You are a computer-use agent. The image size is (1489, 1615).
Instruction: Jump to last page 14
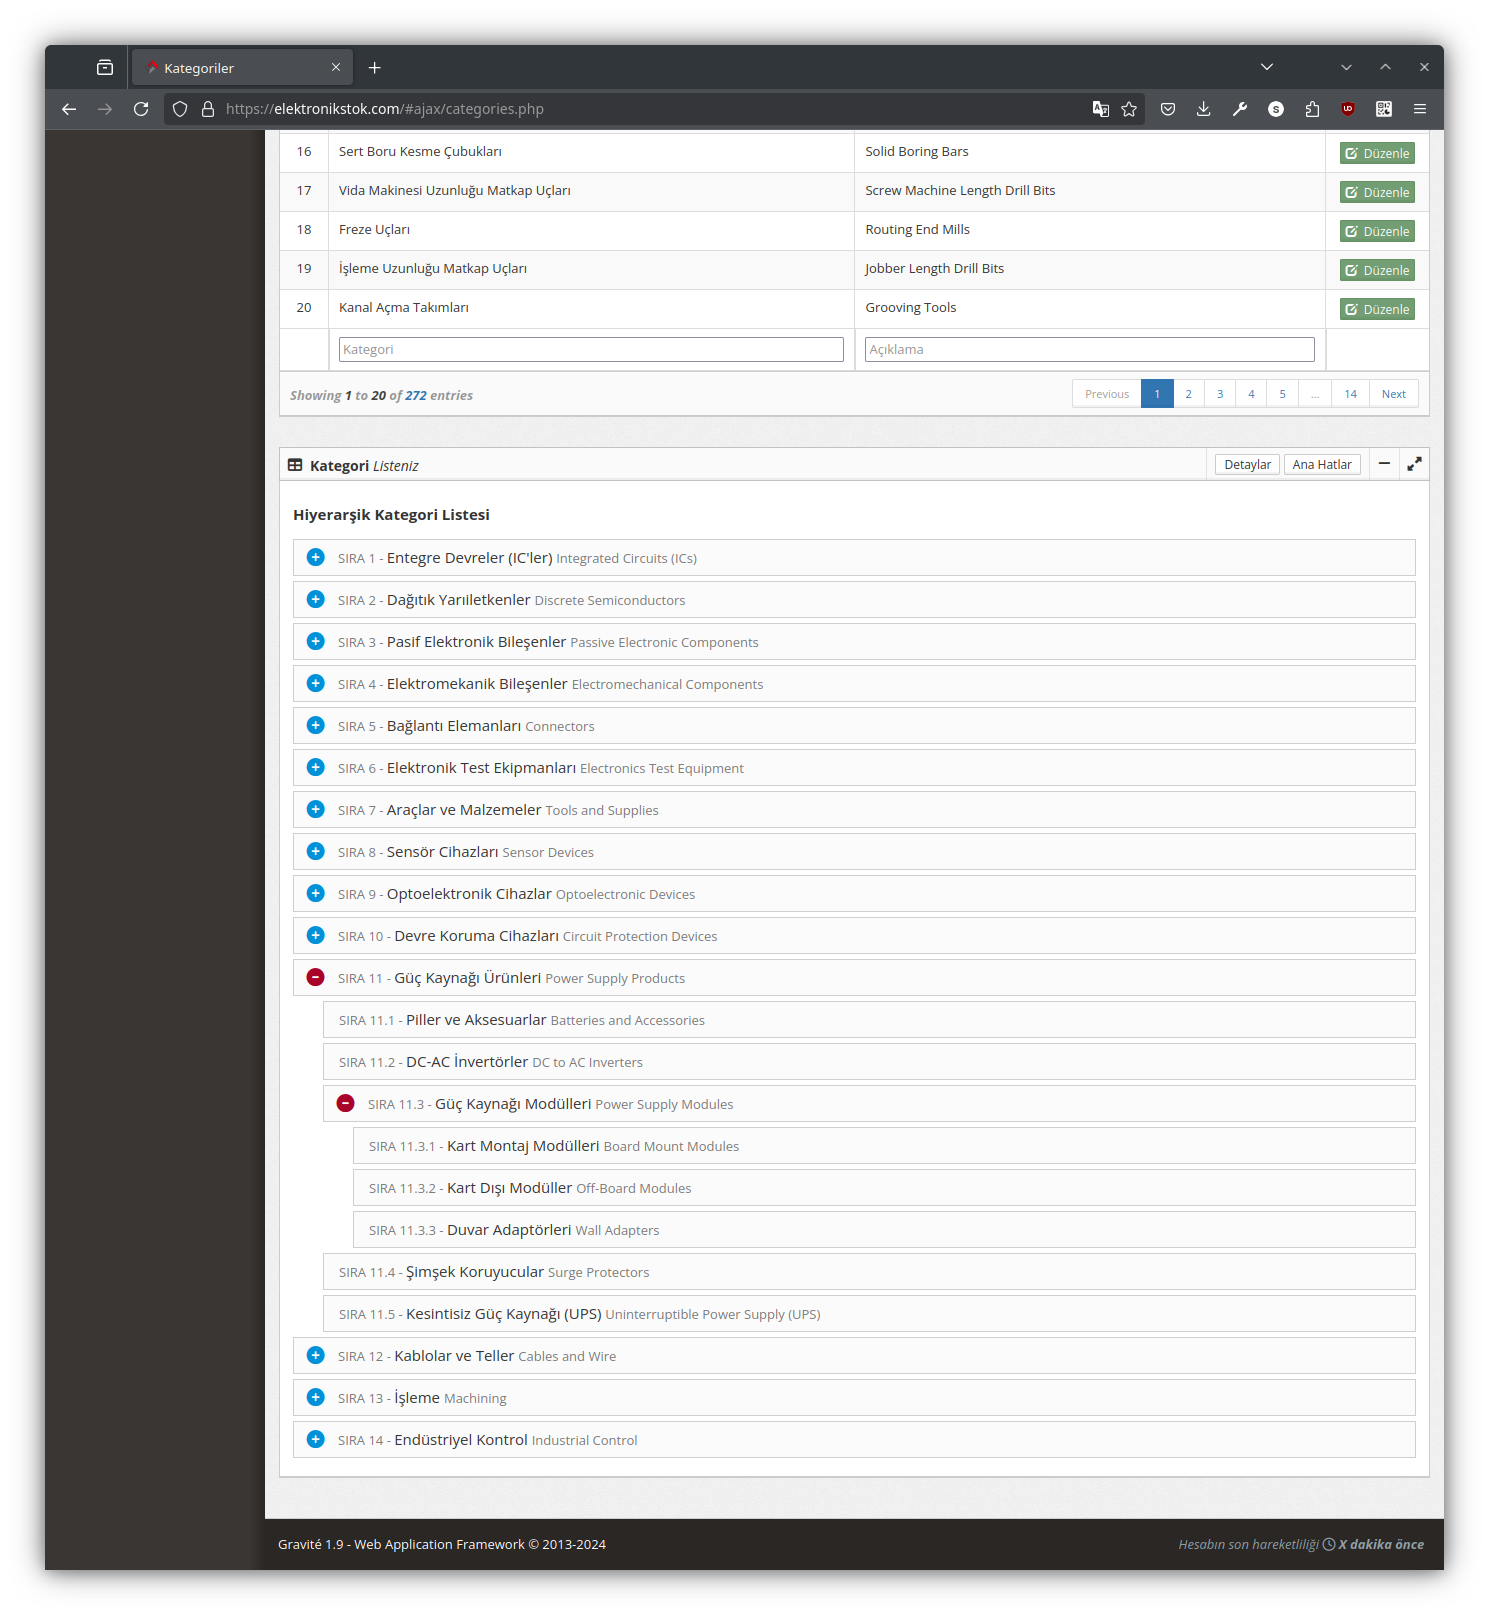pyautogui.click(x=1351, y=394)
